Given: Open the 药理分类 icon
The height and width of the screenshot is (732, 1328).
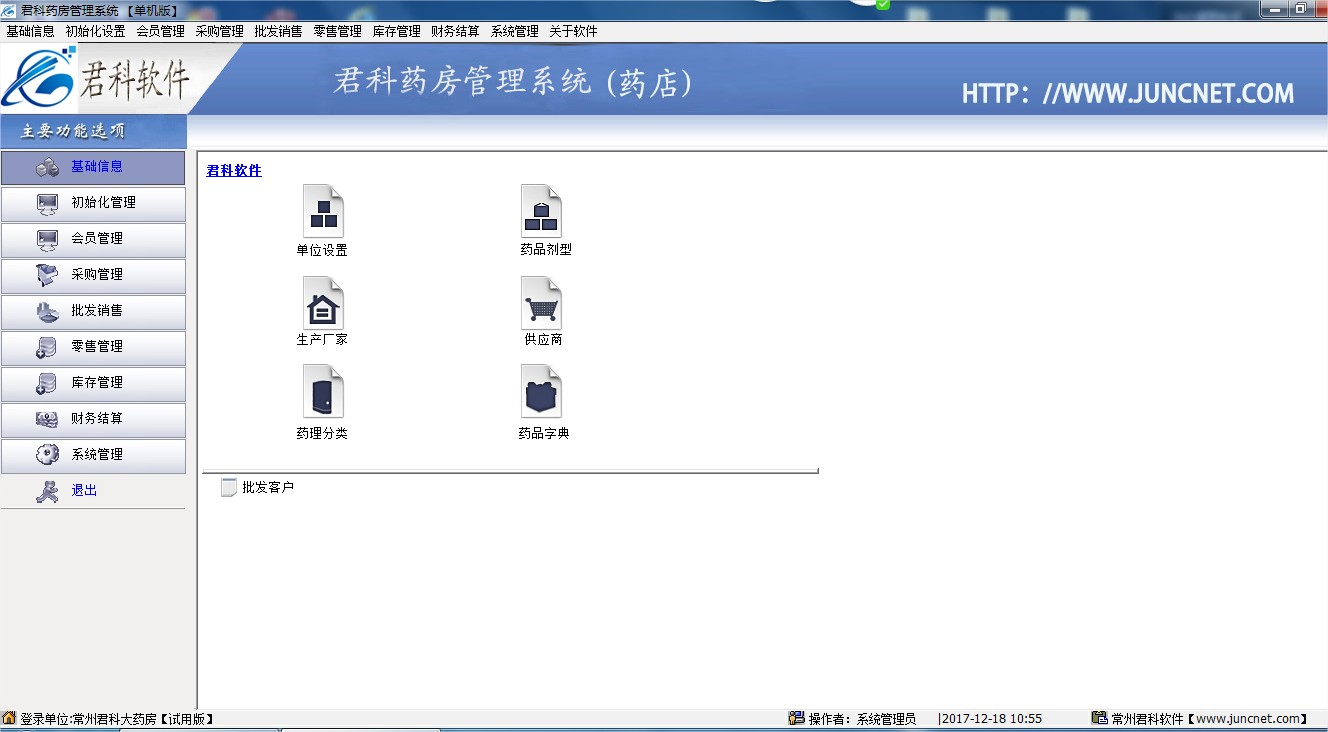Looking at the screenshot, I should [x=322, y=392].
